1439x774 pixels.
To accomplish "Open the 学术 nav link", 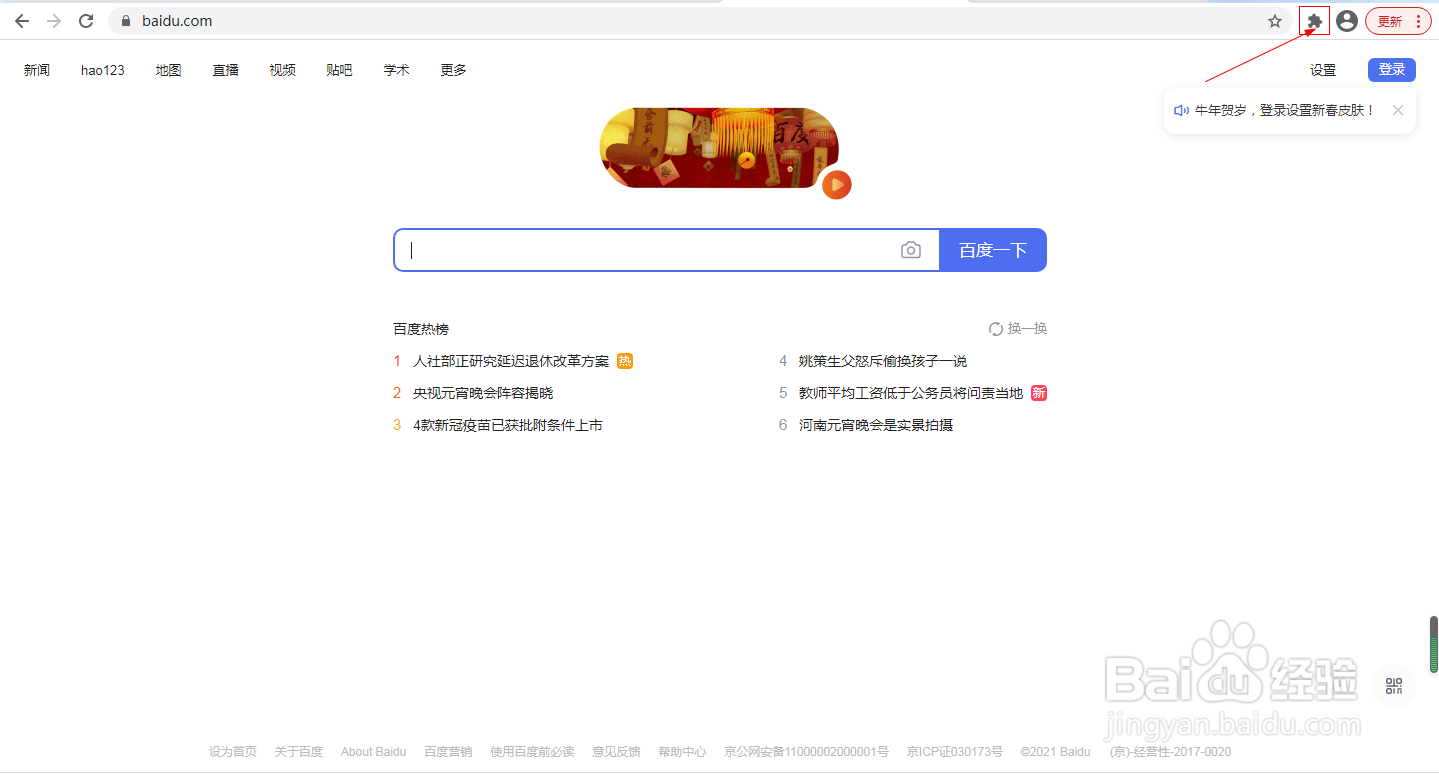I will point(397,70).
